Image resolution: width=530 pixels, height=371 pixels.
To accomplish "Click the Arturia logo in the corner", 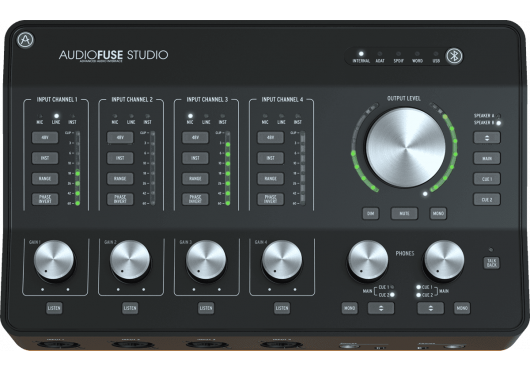I will [25, 40].
